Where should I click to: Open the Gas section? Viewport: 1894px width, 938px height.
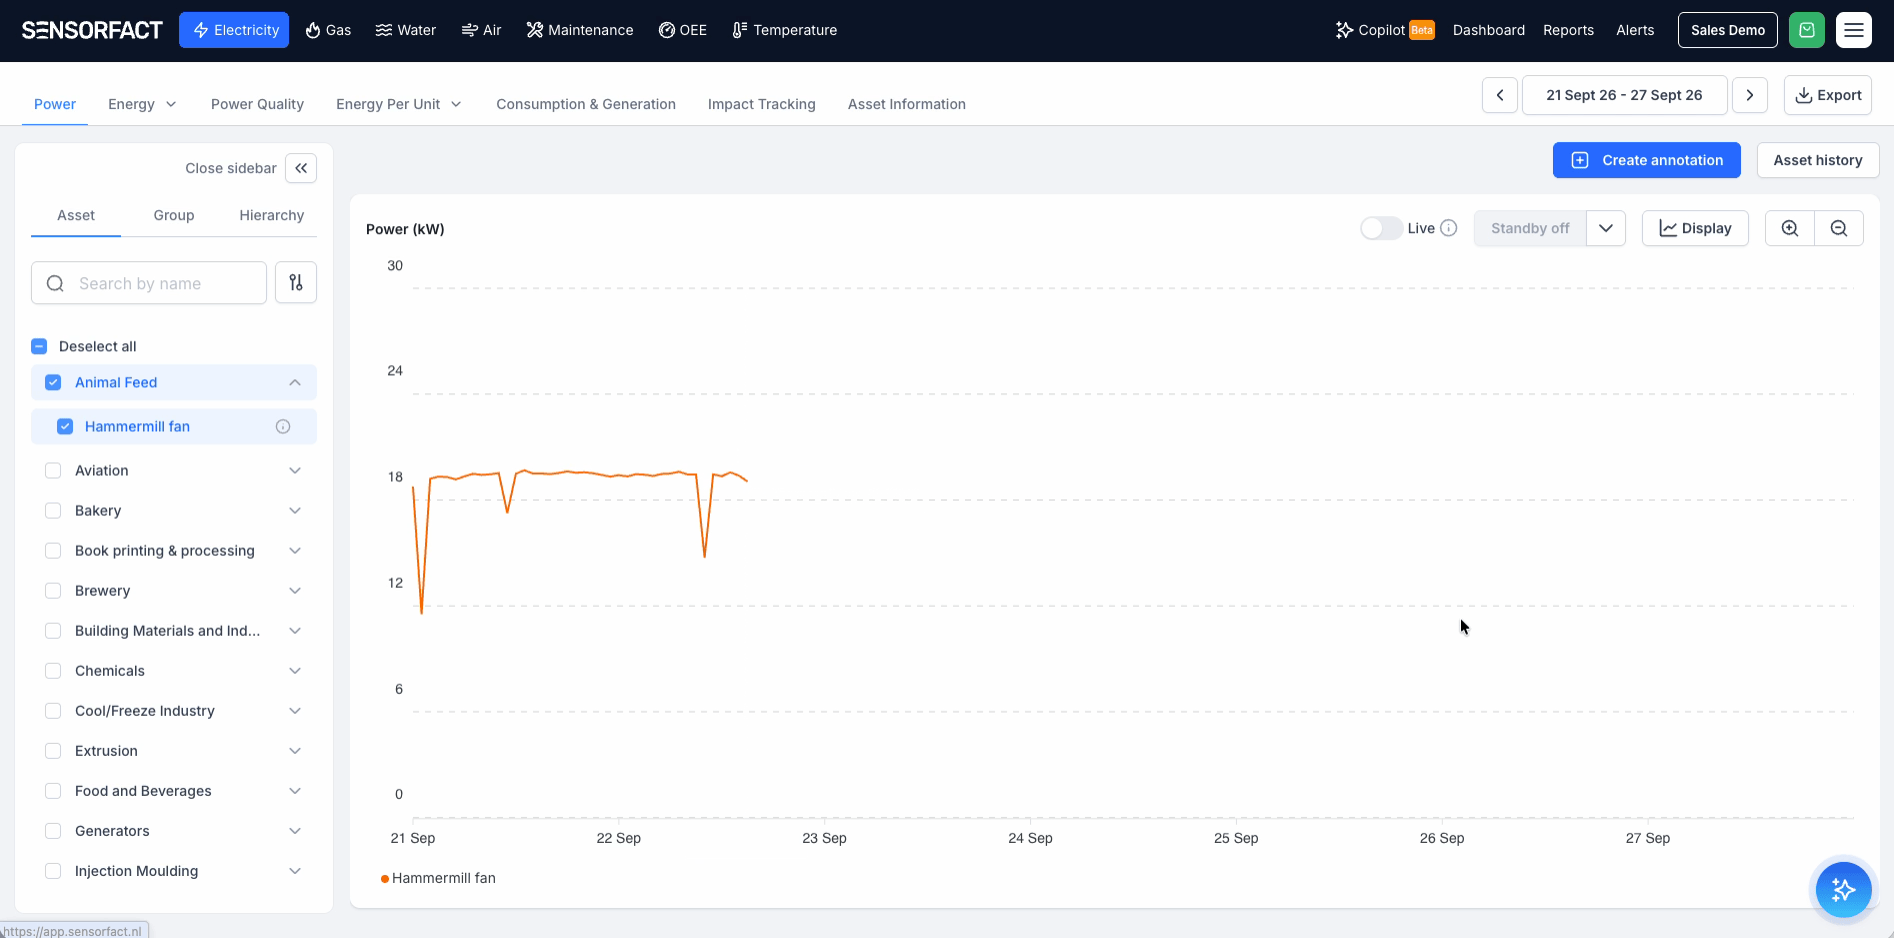pyautogui.click(x=328, y=30)
